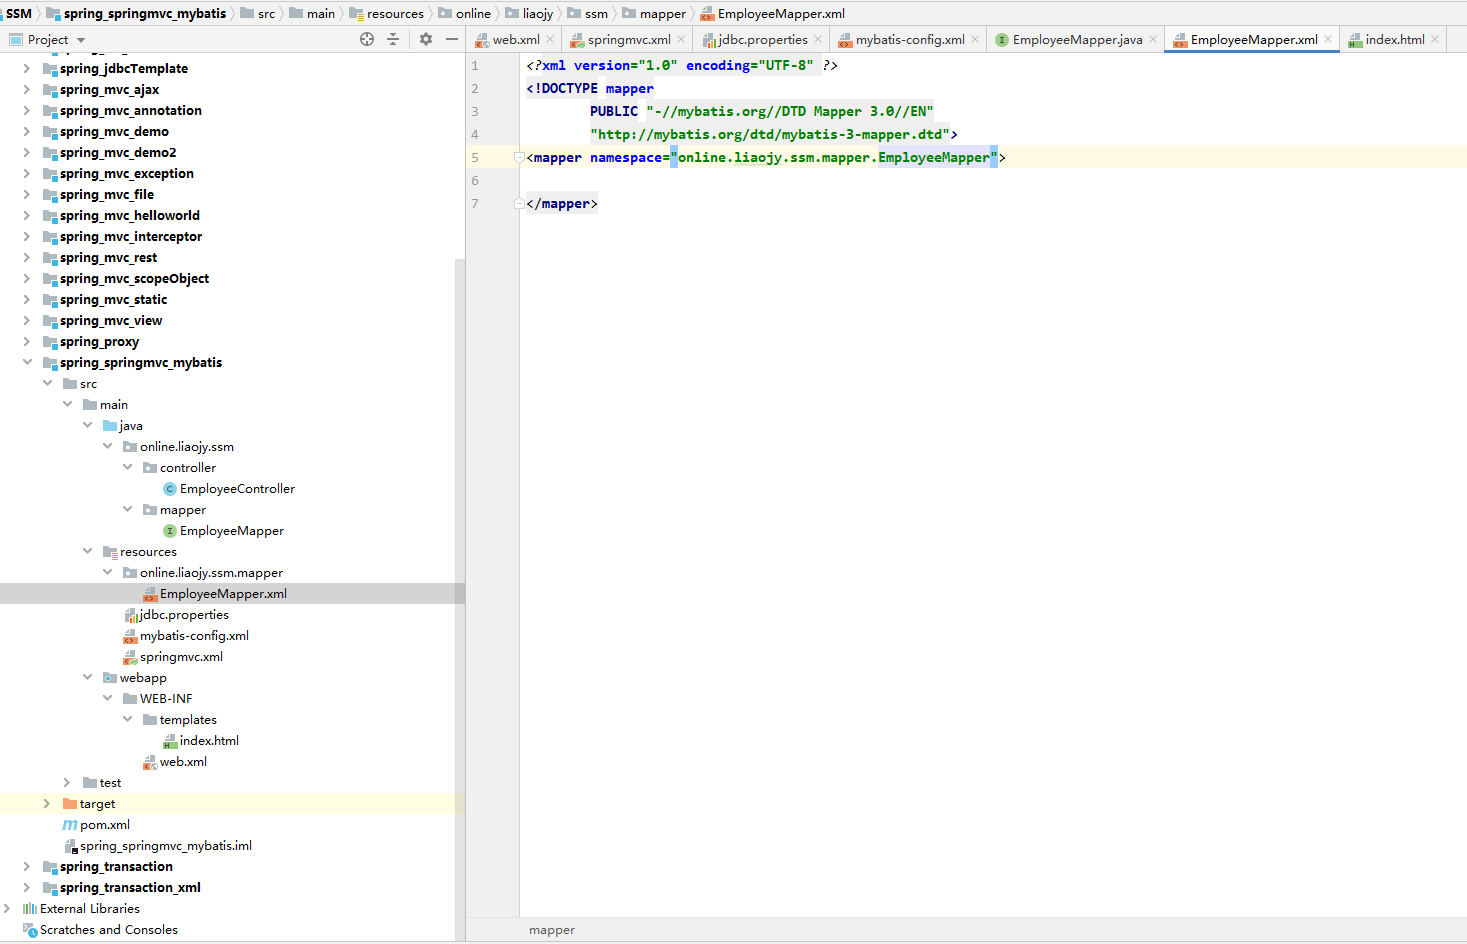Collapse the src folder node
The width and height of the screenshot is (1467, 944).
click(47, 384)
